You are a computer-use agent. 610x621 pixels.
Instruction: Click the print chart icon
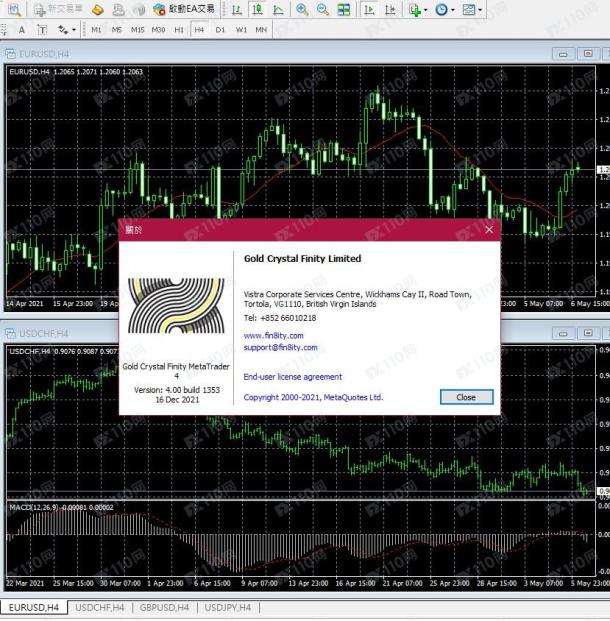(x=118, y=10)
